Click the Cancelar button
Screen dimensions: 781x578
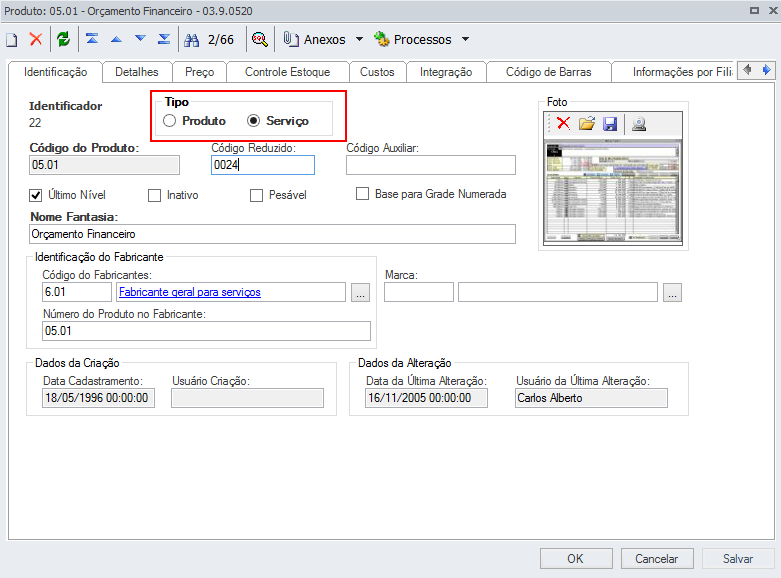coord(656,559)
